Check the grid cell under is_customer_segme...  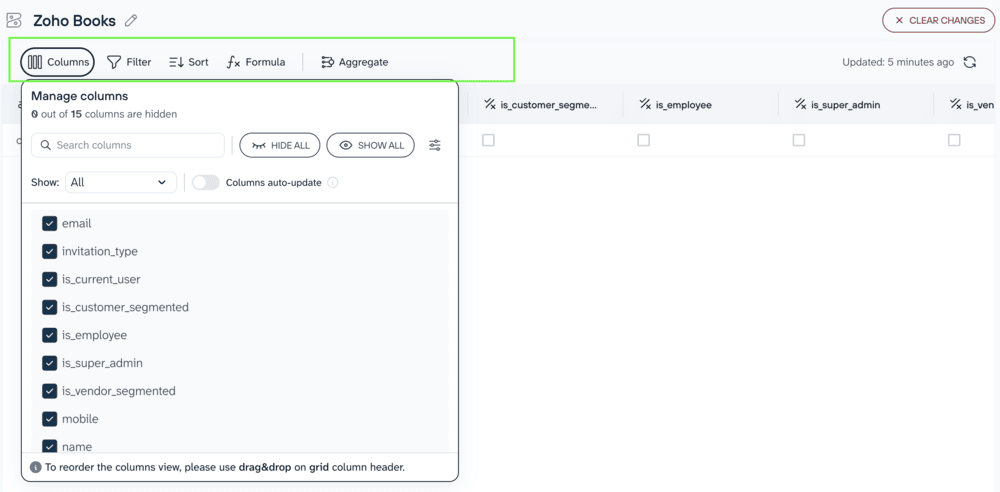(x=488, y=140)
